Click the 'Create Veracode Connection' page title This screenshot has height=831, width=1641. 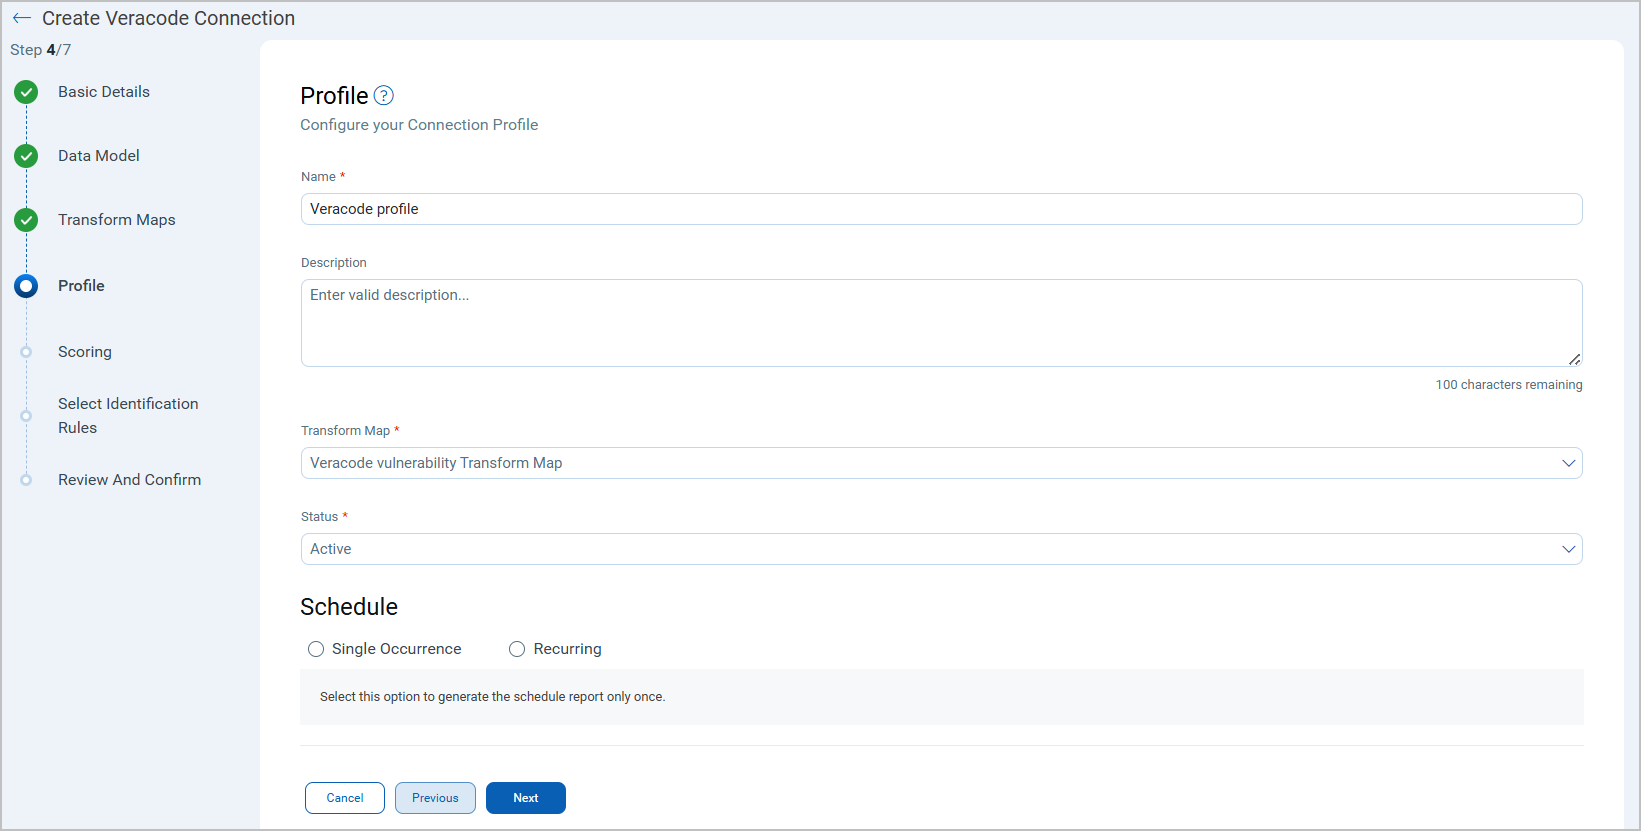(x=169, y=18)
